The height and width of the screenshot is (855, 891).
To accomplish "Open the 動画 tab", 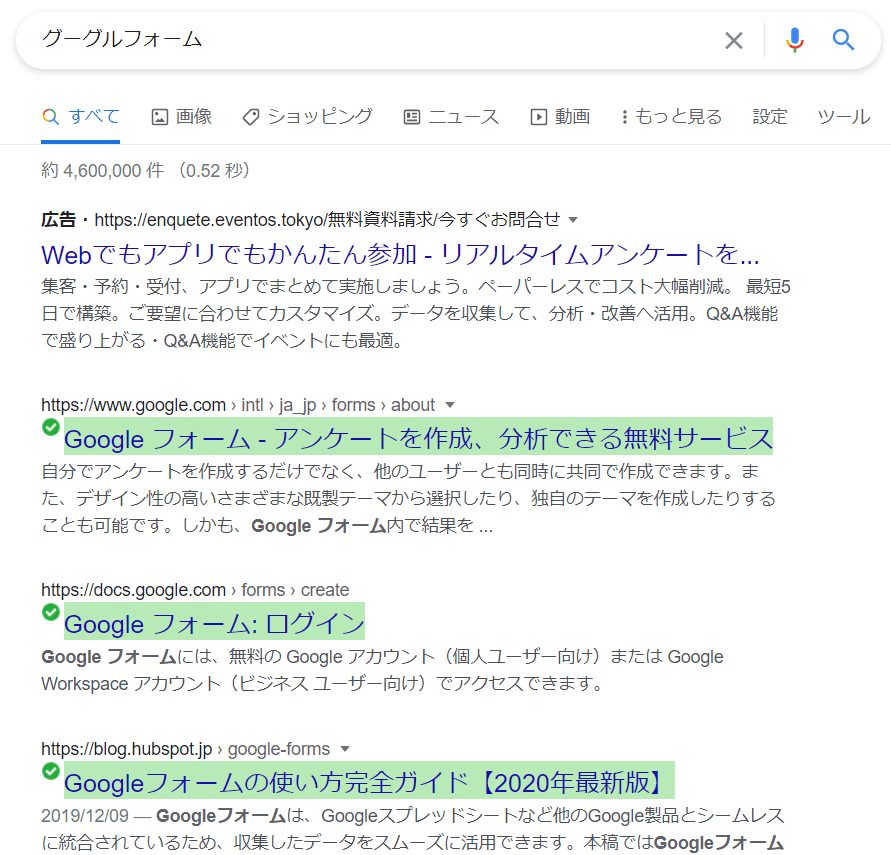I will coord(560,116).
